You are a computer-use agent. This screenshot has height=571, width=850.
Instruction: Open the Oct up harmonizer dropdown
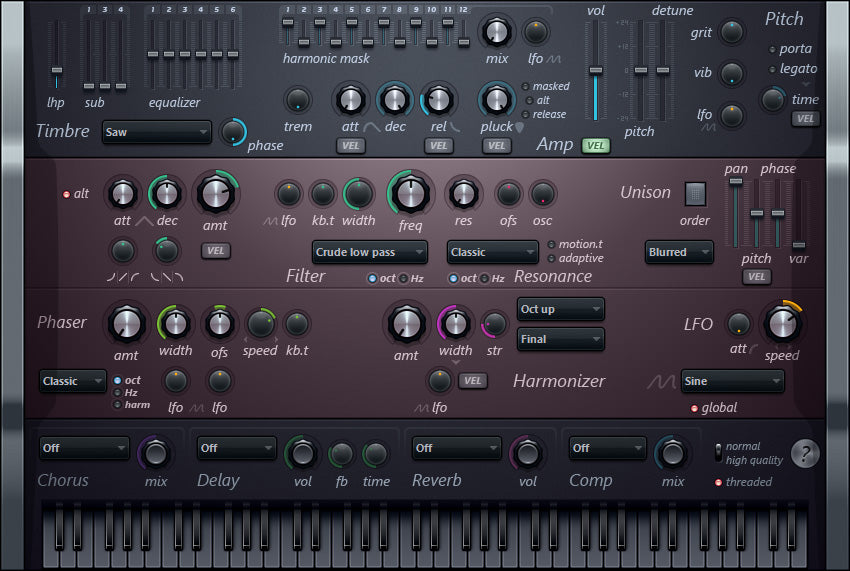coord(560,309)
